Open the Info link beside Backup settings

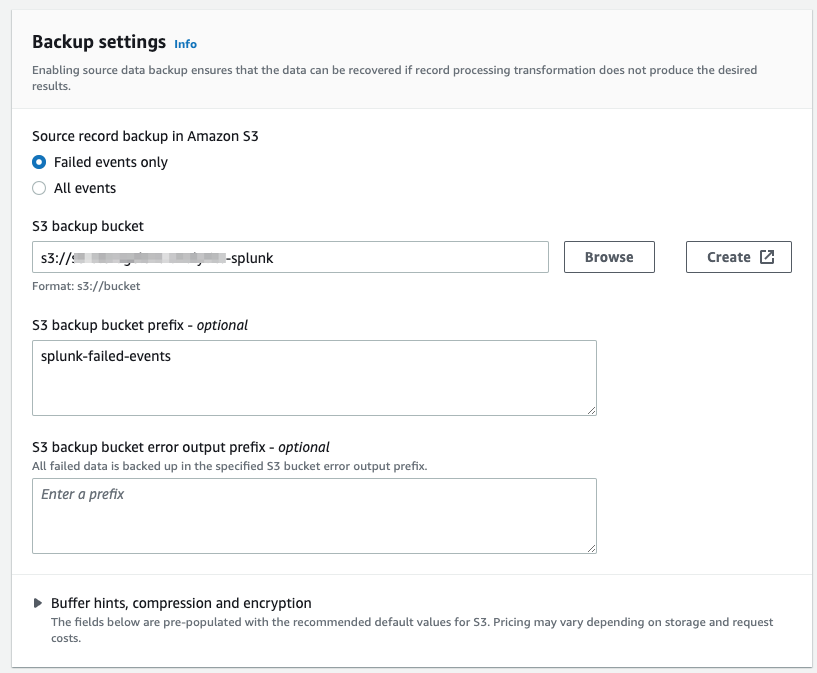pyautogui.click(x=185, y=44)
